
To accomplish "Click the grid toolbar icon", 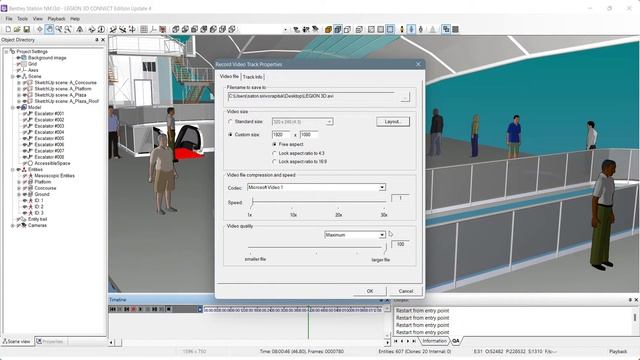I will point(144,29).
